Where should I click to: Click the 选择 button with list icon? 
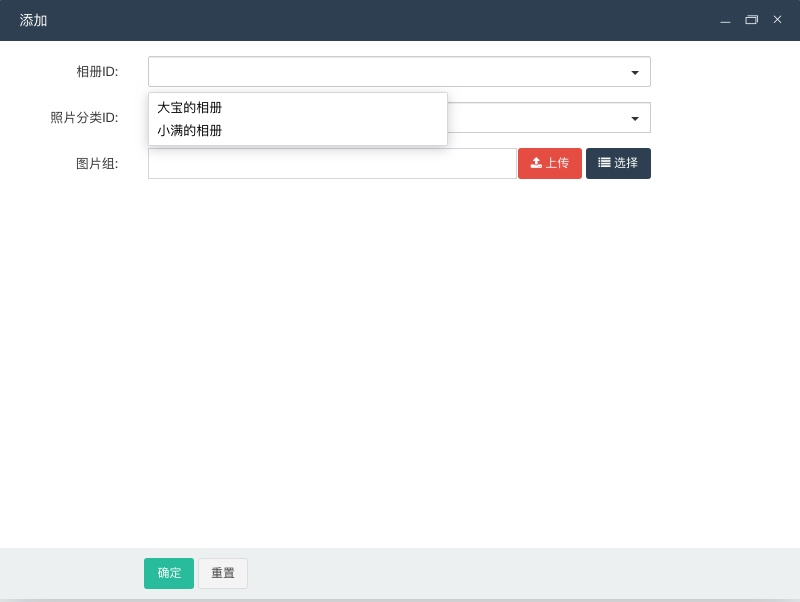(618, 163)
